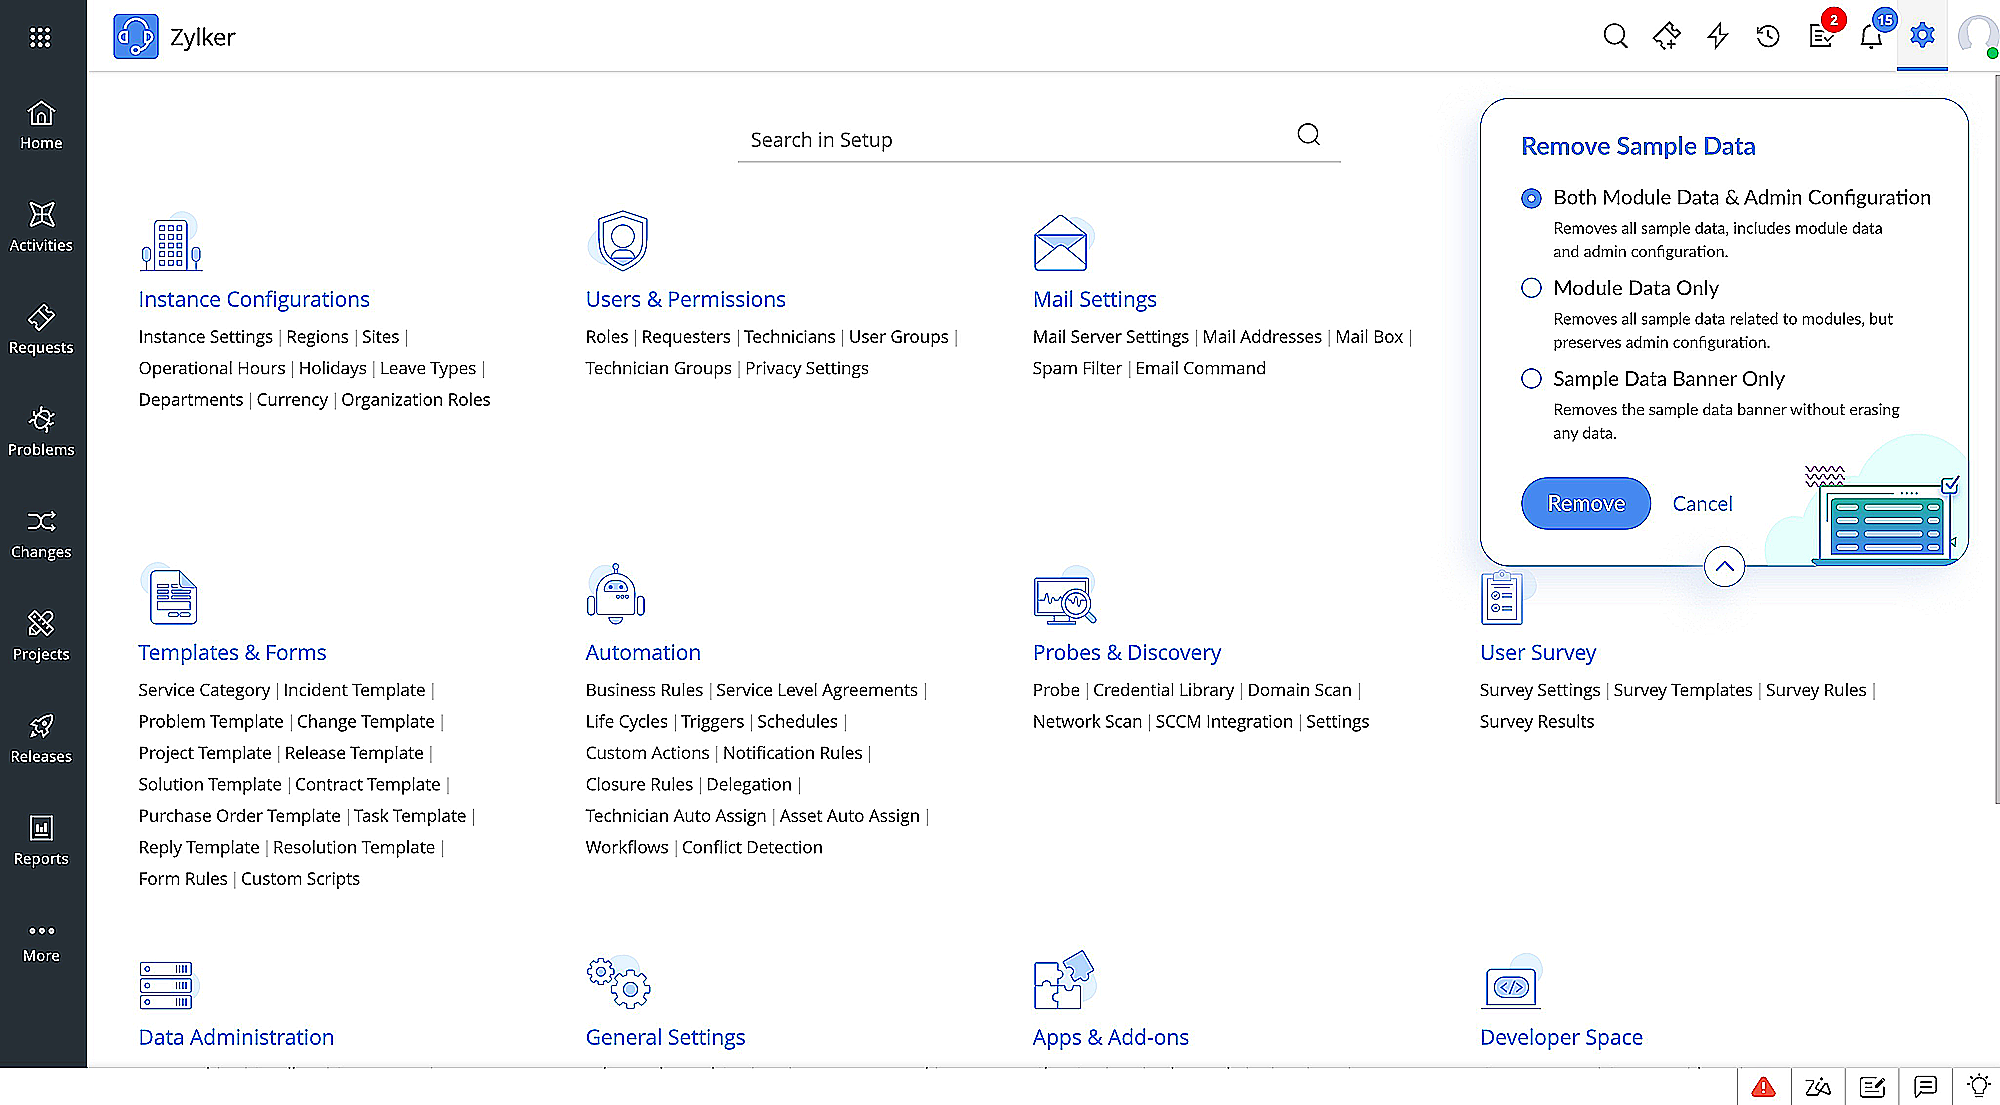Open the red alert icon in bottom bar
Viewport: 2000px width, 1105px height.
1763,1086
